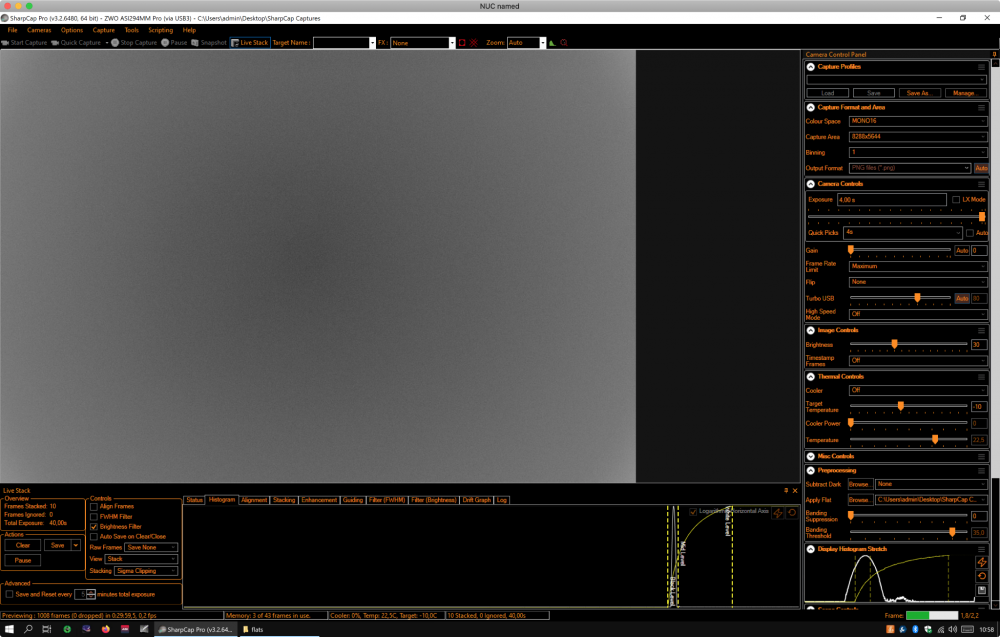Screen dimensions: 1000x637
Task: Close the Live Stack panel with X
Action: pyautogui.click(x=795, y=490)
